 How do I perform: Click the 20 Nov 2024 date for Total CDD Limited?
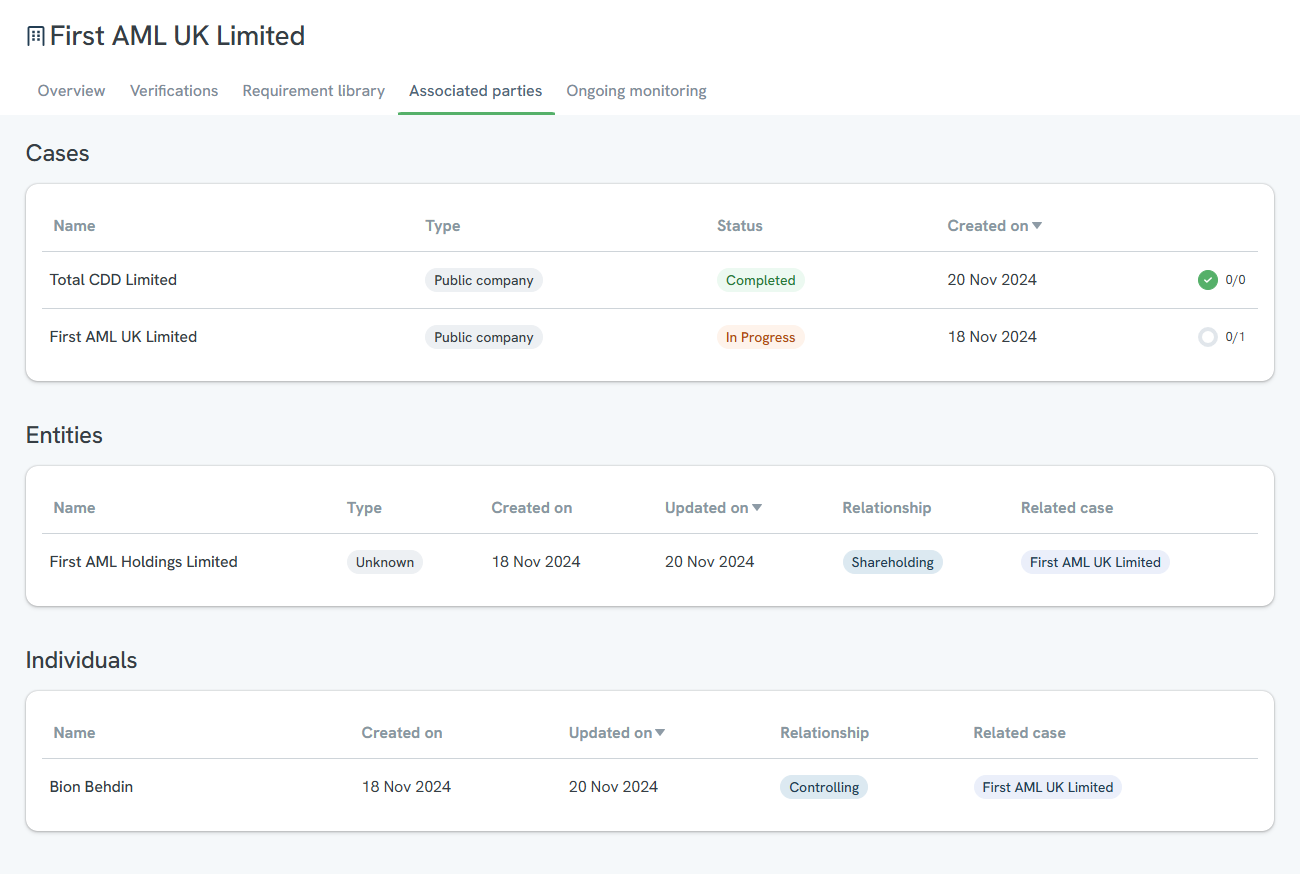[x=992, y=280]
